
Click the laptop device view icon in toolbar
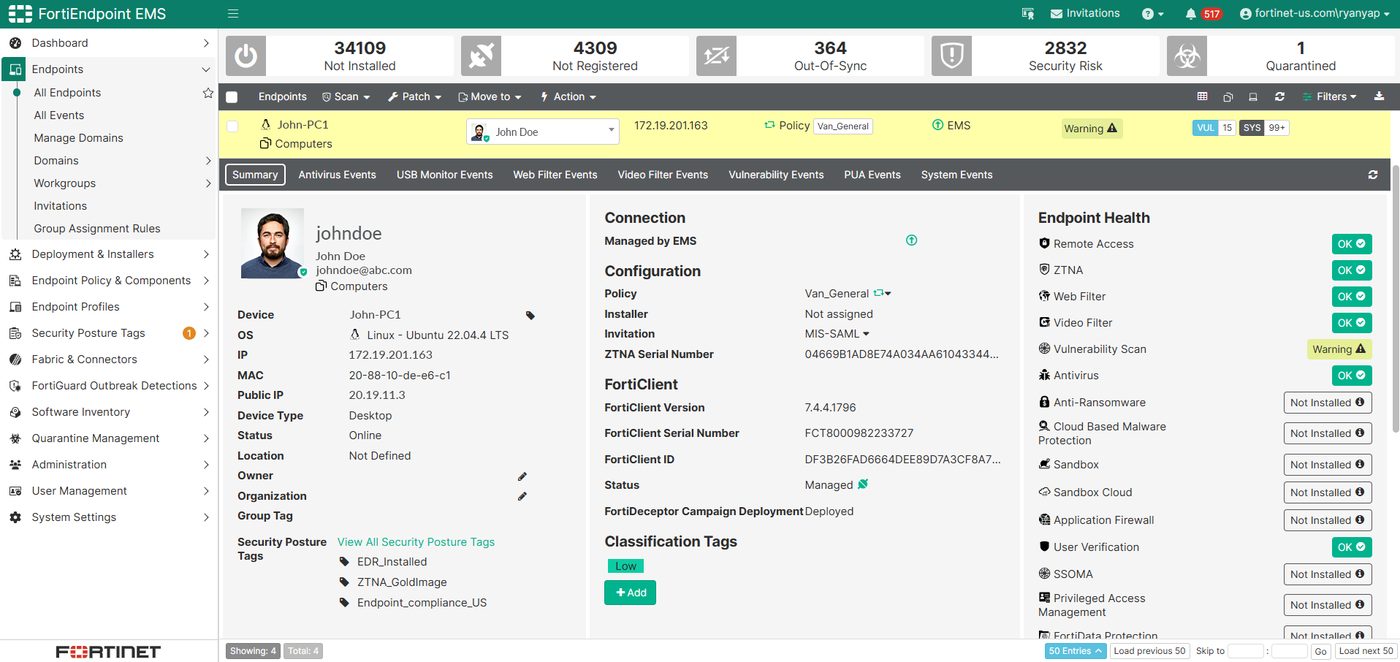1253,97
